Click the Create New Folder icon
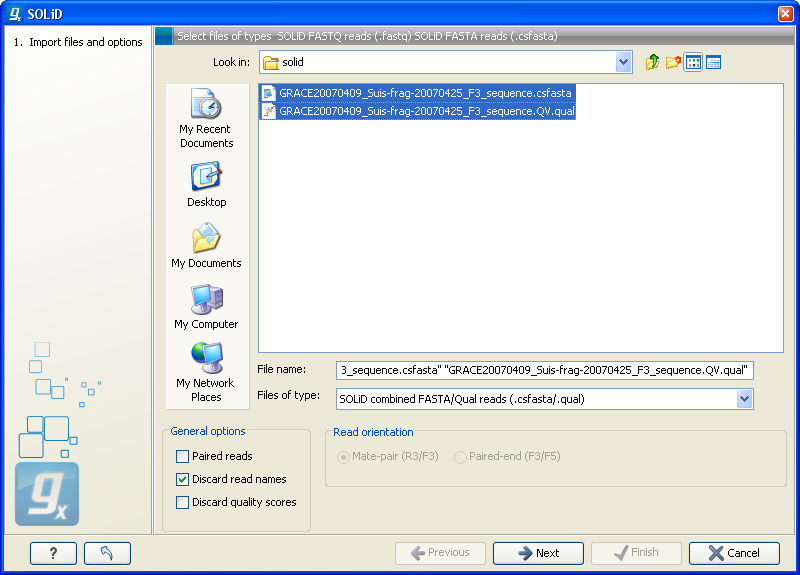800x575 pixels. click(x=673, y=62)
